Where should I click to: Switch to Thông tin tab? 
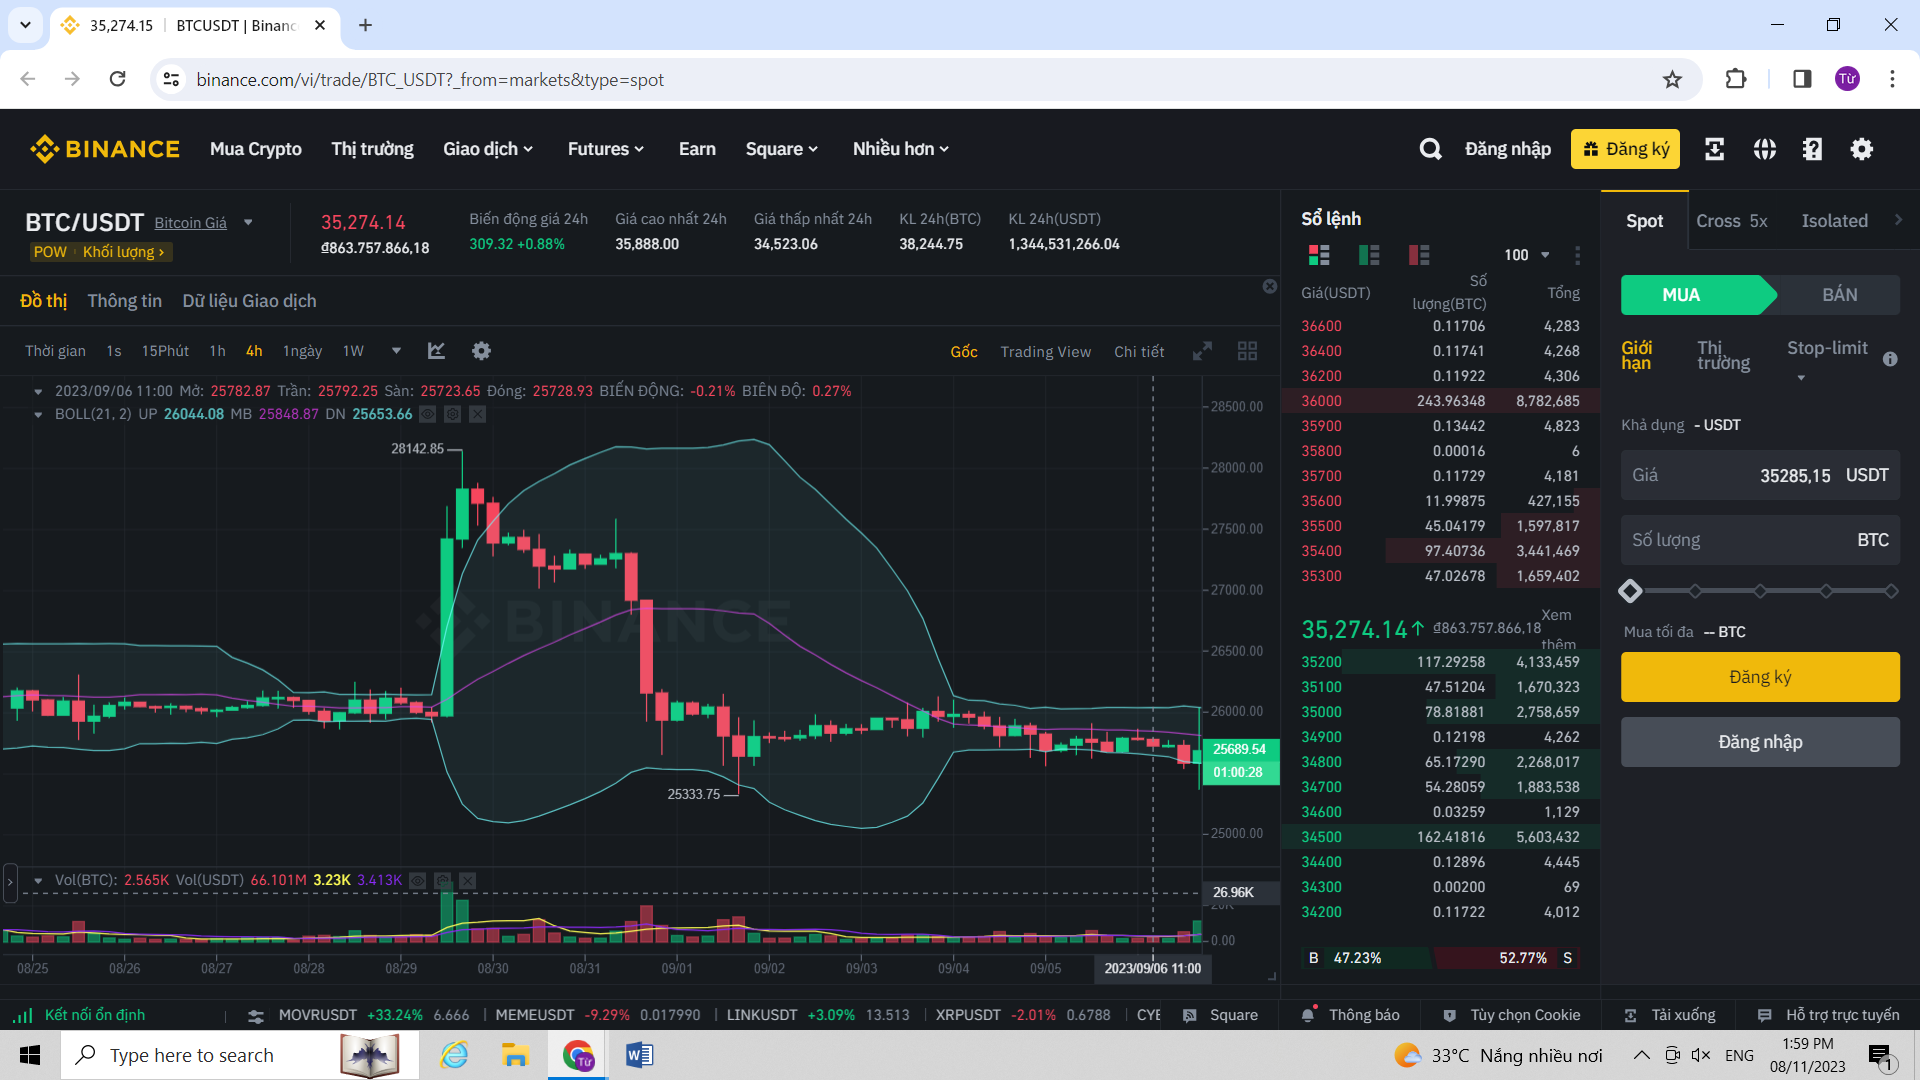[124, 301]
